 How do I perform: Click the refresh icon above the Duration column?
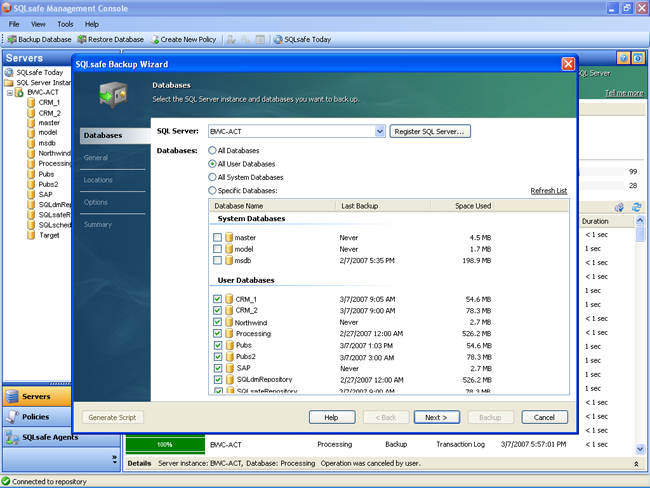637,207
